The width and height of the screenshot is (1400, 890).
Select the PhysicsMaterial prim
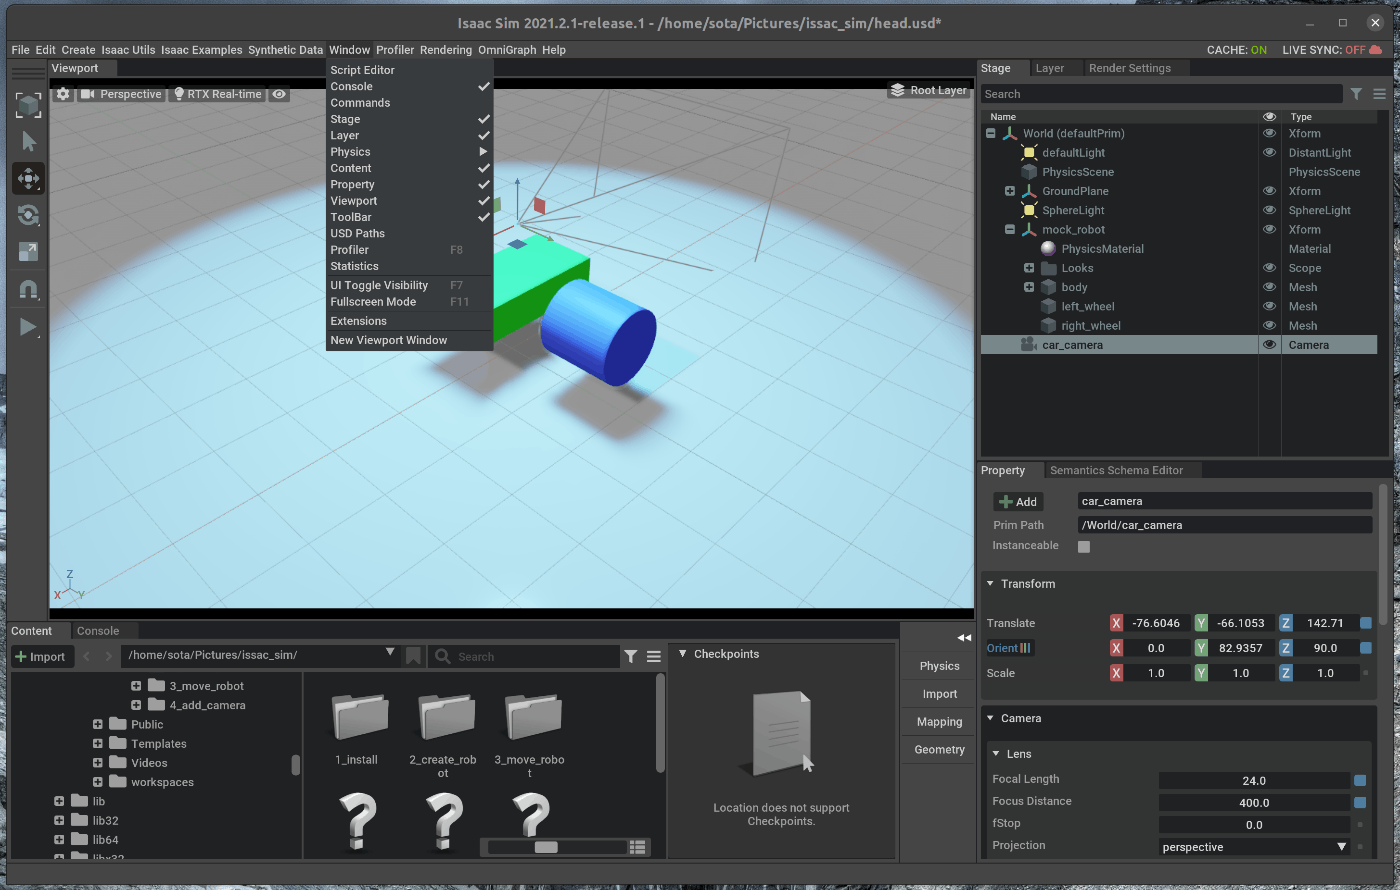tap(1102, 249)
